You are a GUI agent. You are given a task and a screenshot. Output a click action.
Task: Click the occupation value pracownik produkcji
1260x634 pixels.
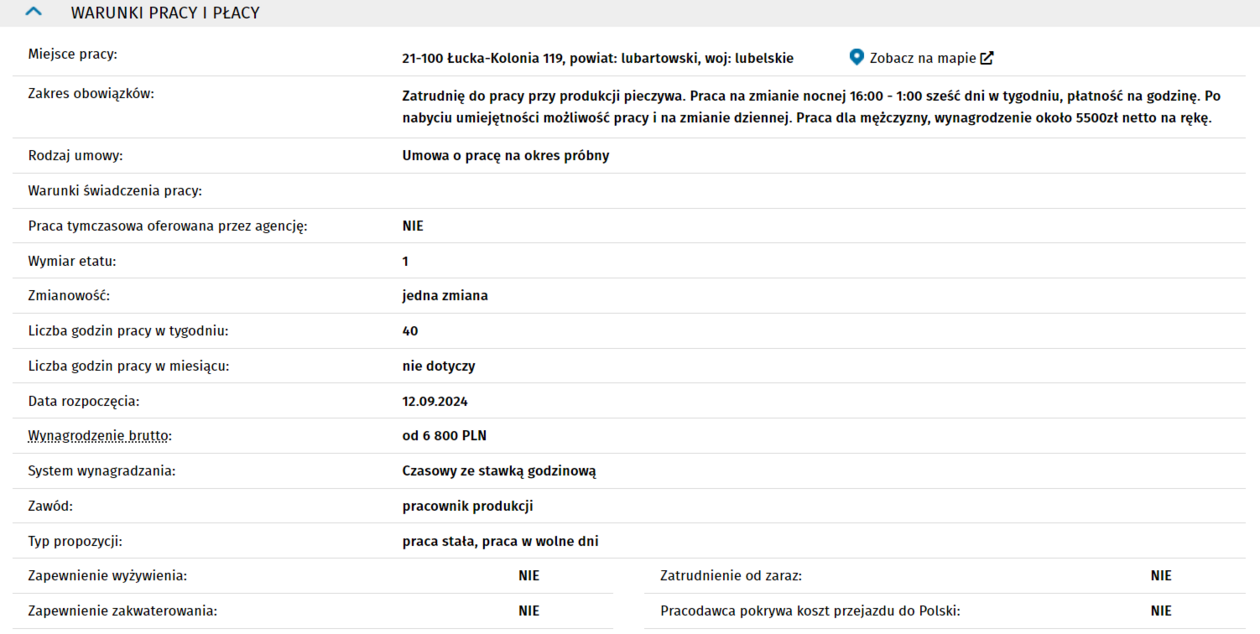[x=467, y=506]
